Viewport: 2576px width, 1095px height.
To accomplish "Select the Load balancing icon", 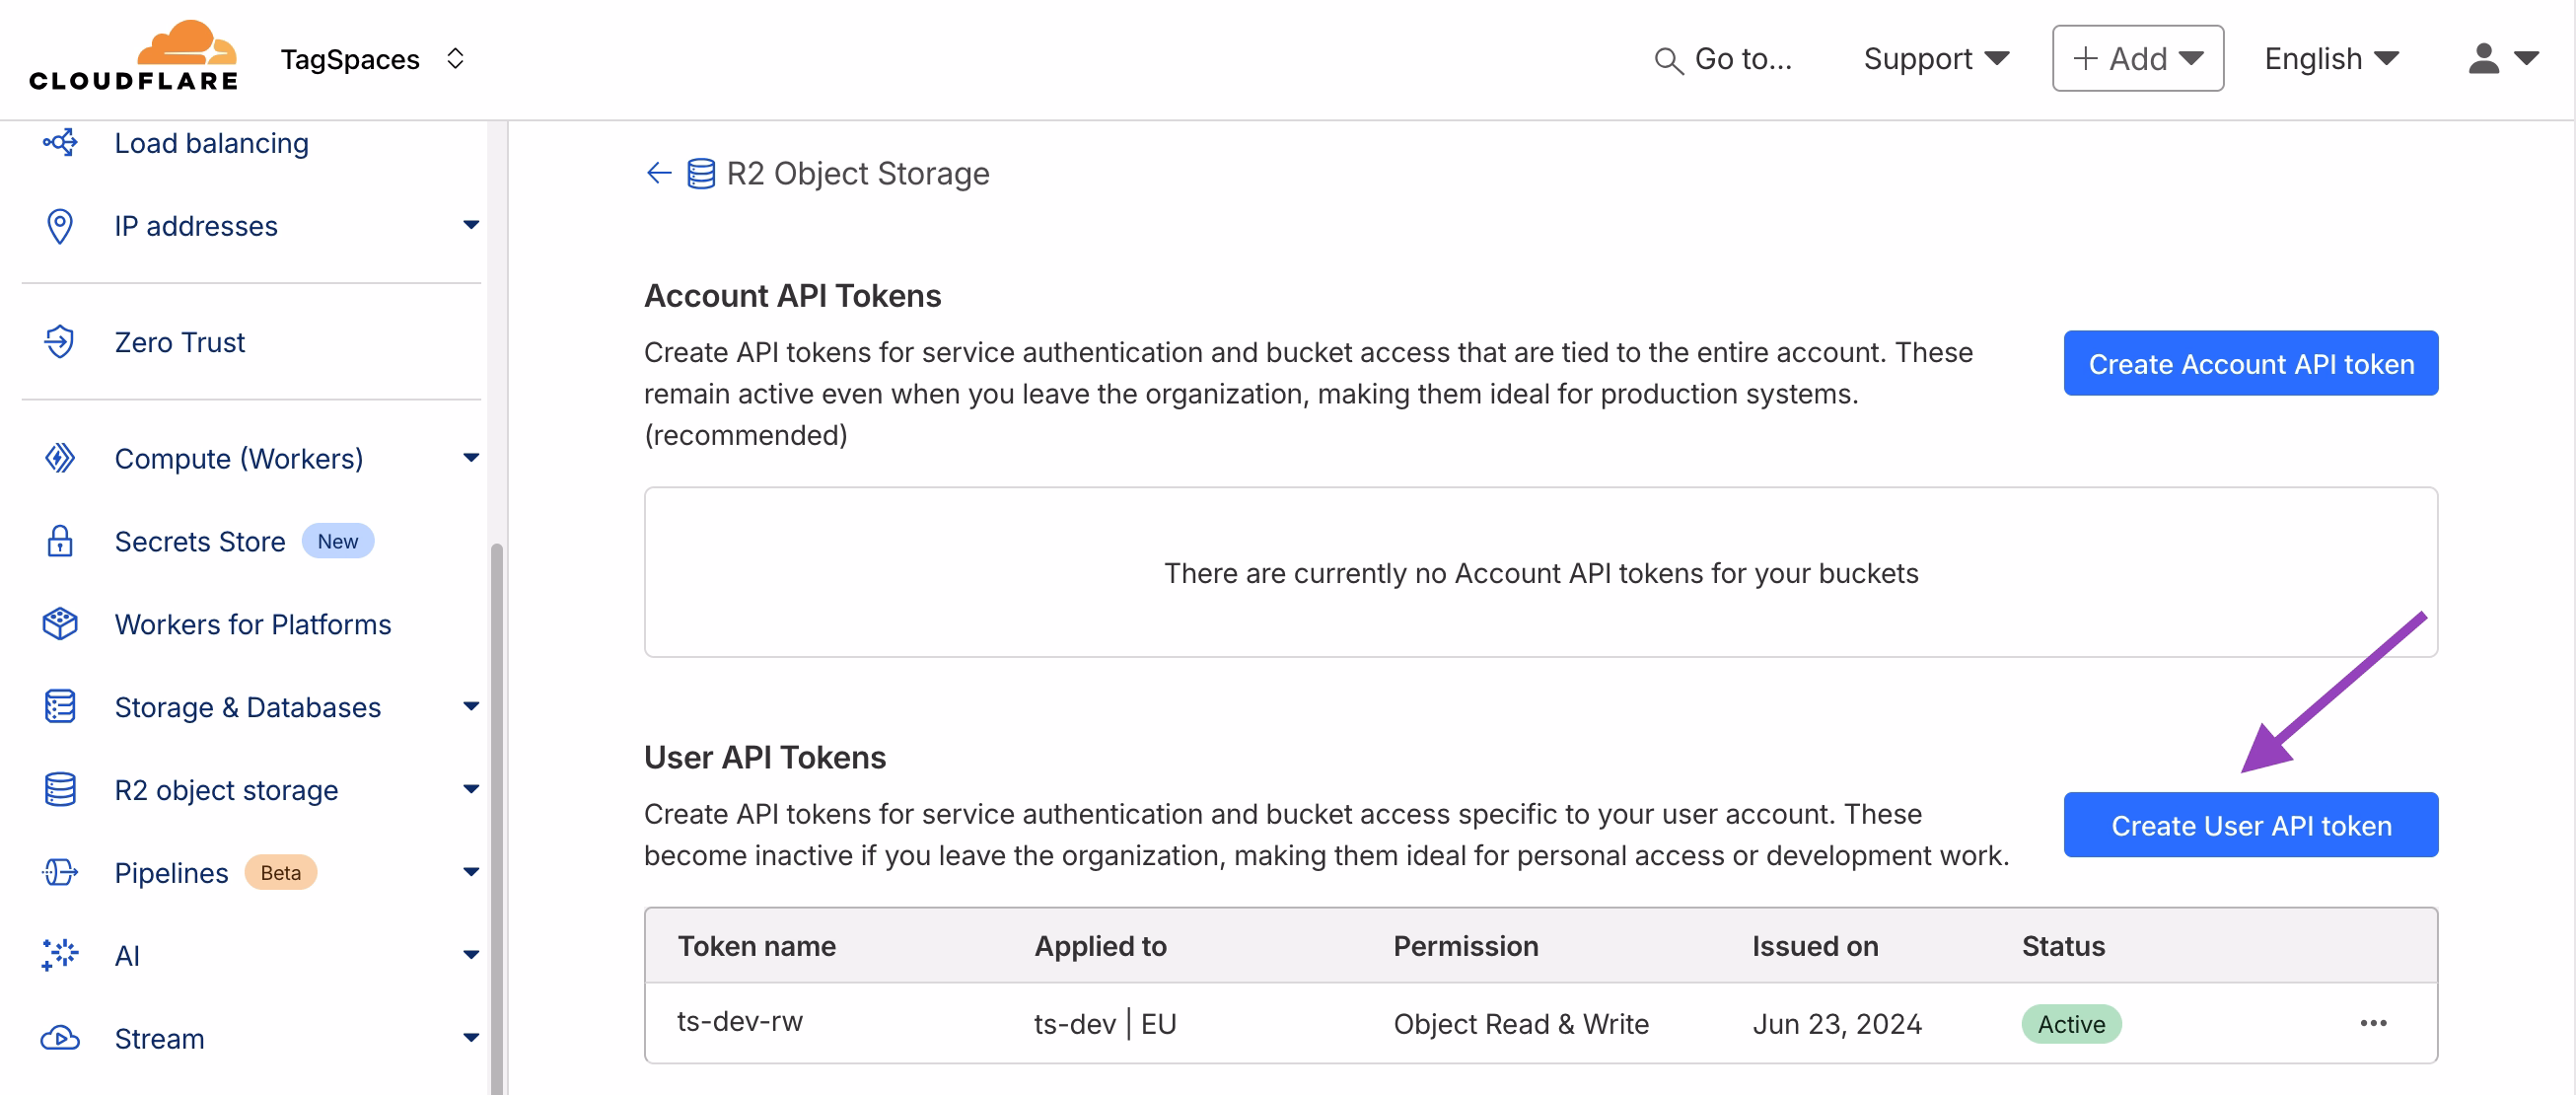I will pos(60,142).
